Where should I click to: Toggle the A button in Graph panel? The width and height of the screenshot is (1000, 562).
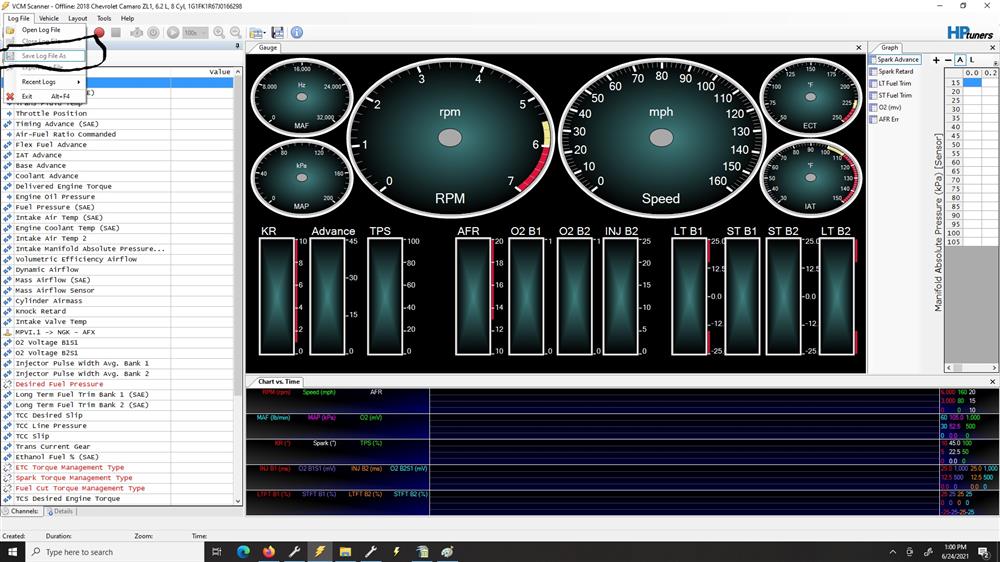tap(960, 60)
